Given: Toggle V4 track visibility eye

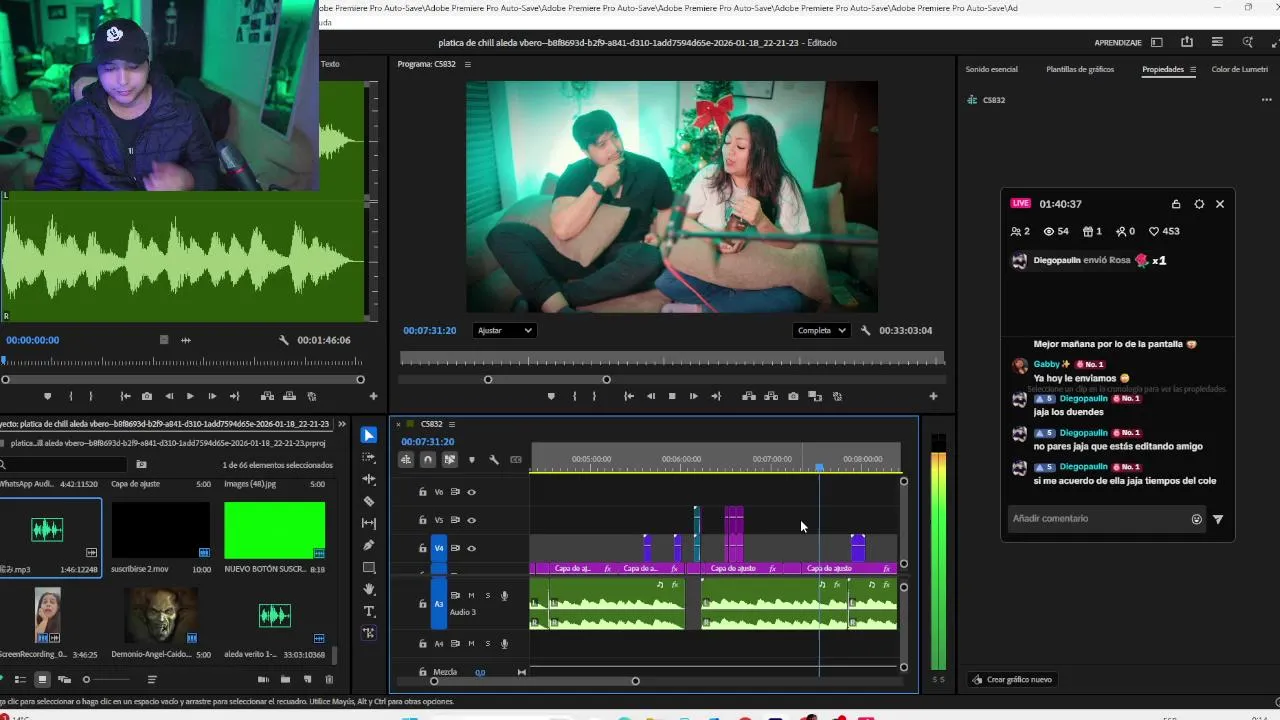Looking at the screenshot, I should point(472,548).
